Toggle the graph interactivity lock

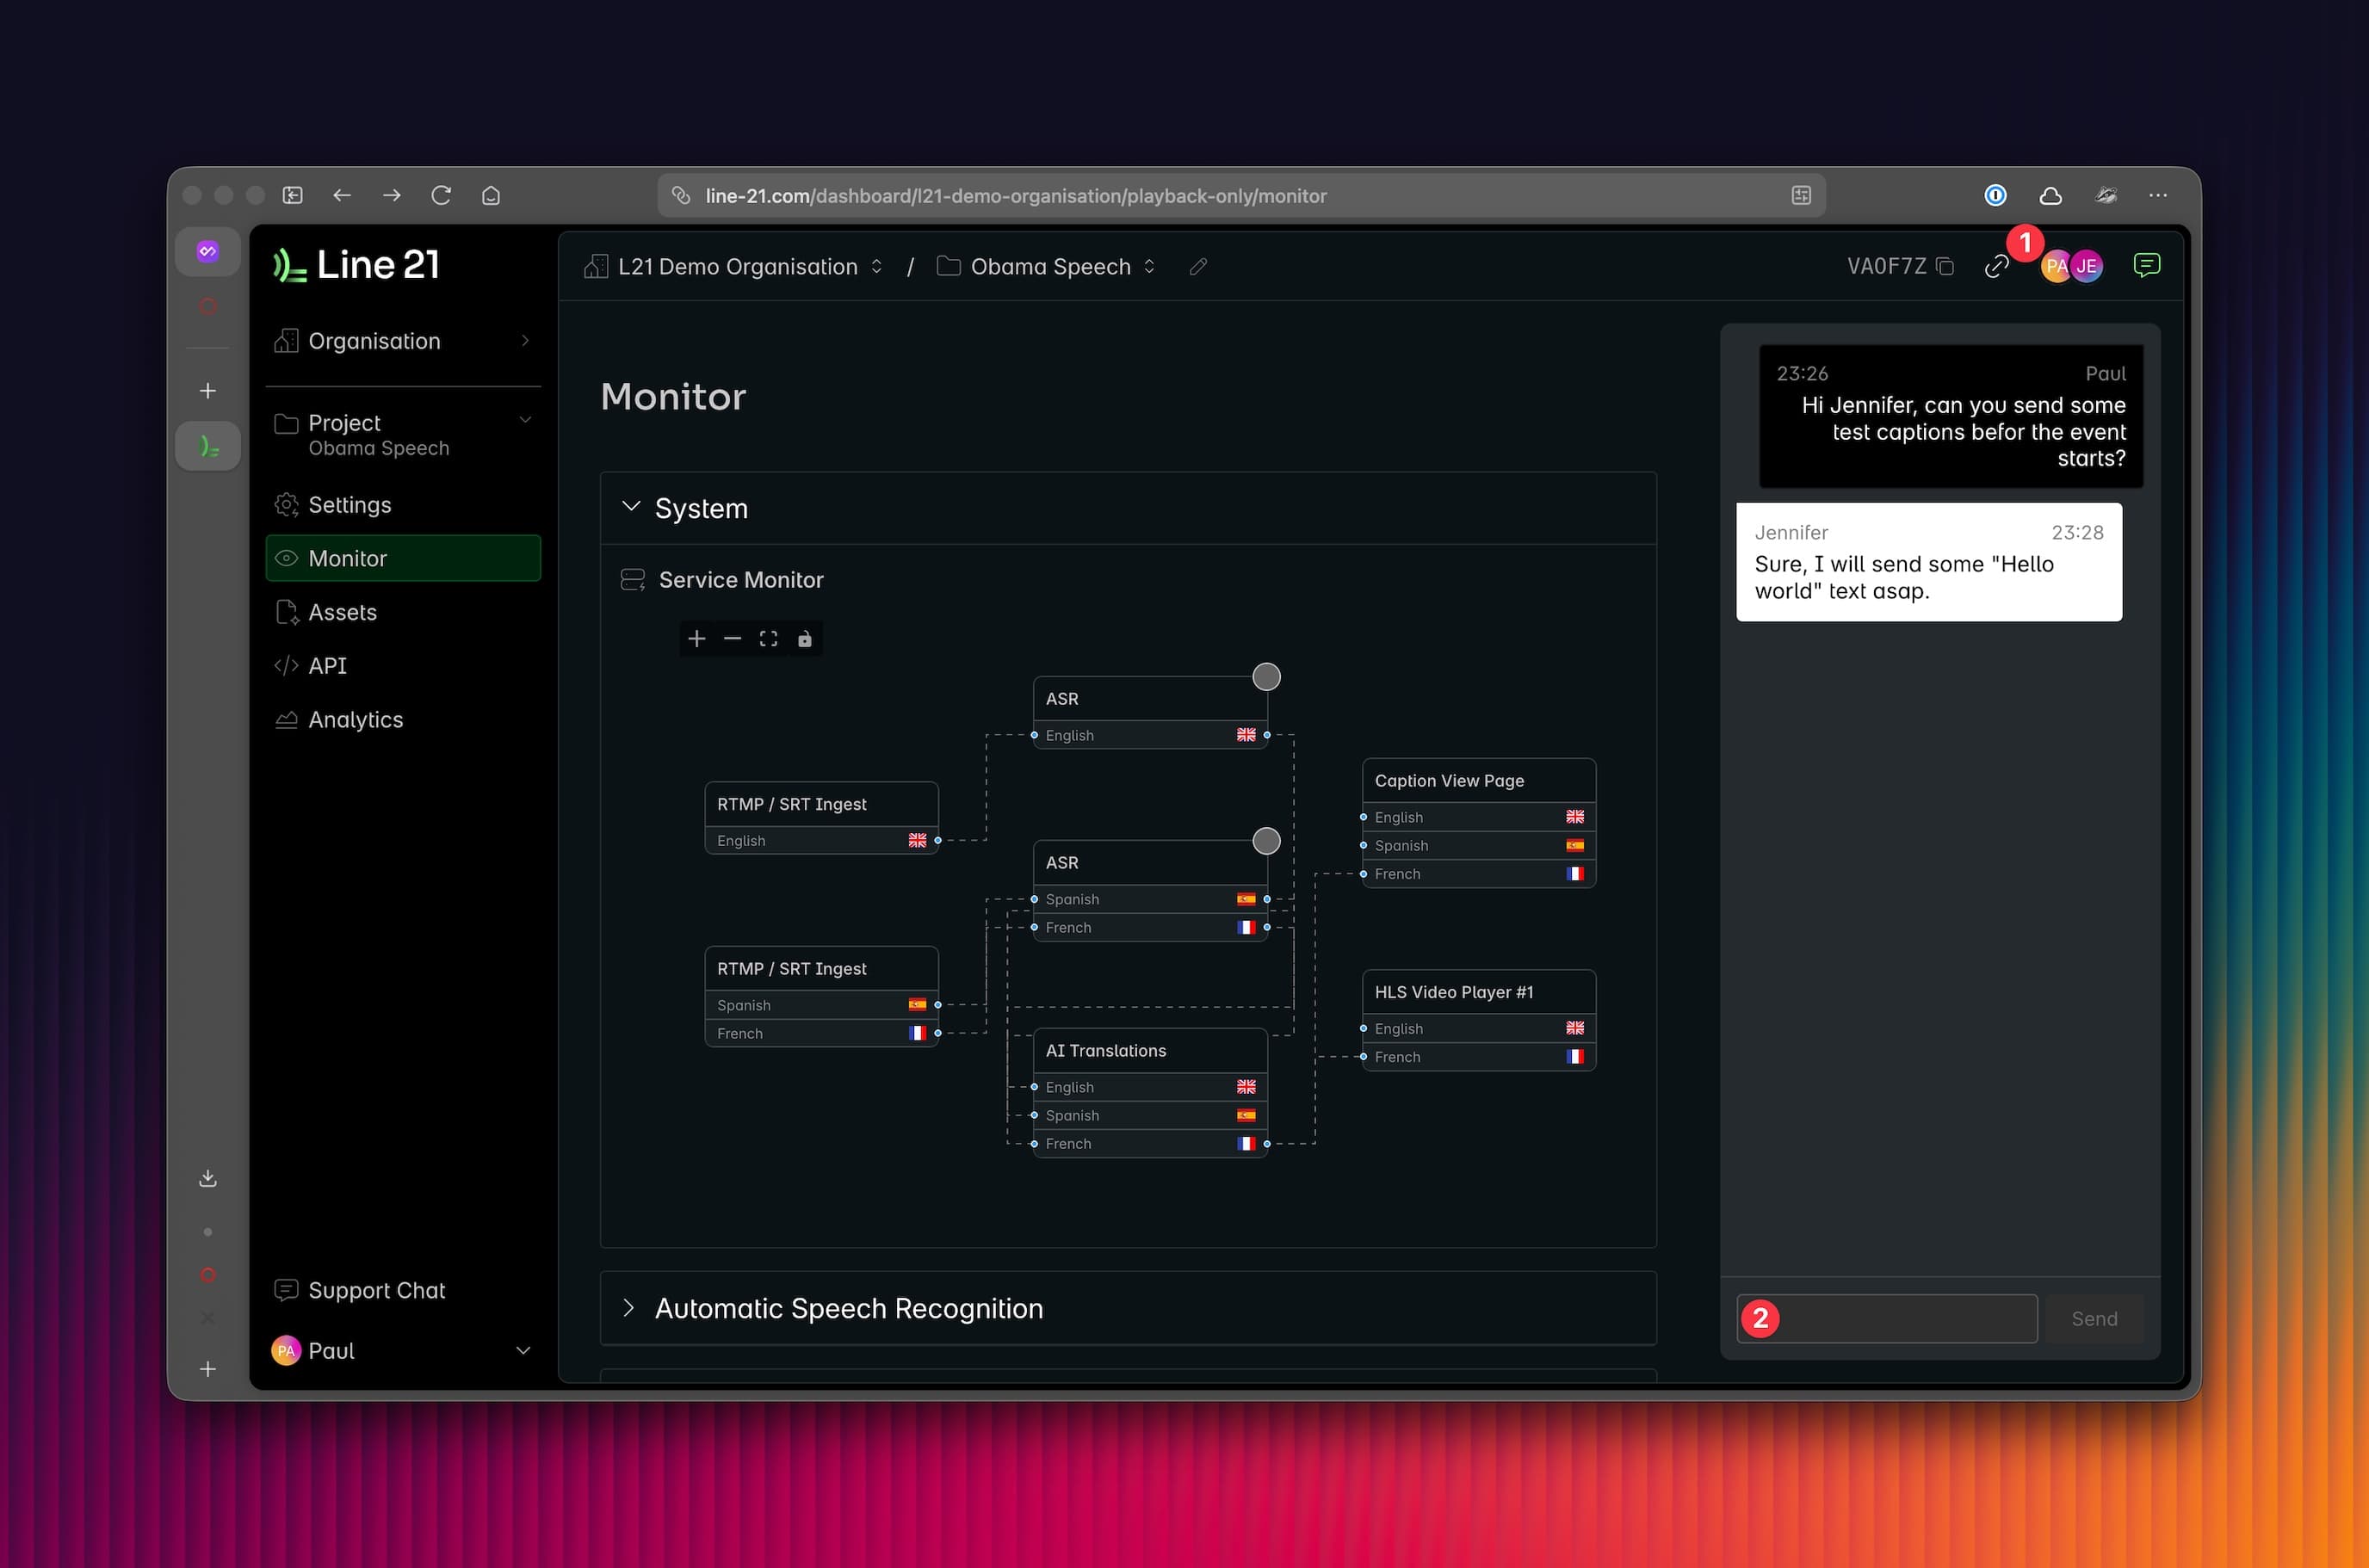click(804, 639)
